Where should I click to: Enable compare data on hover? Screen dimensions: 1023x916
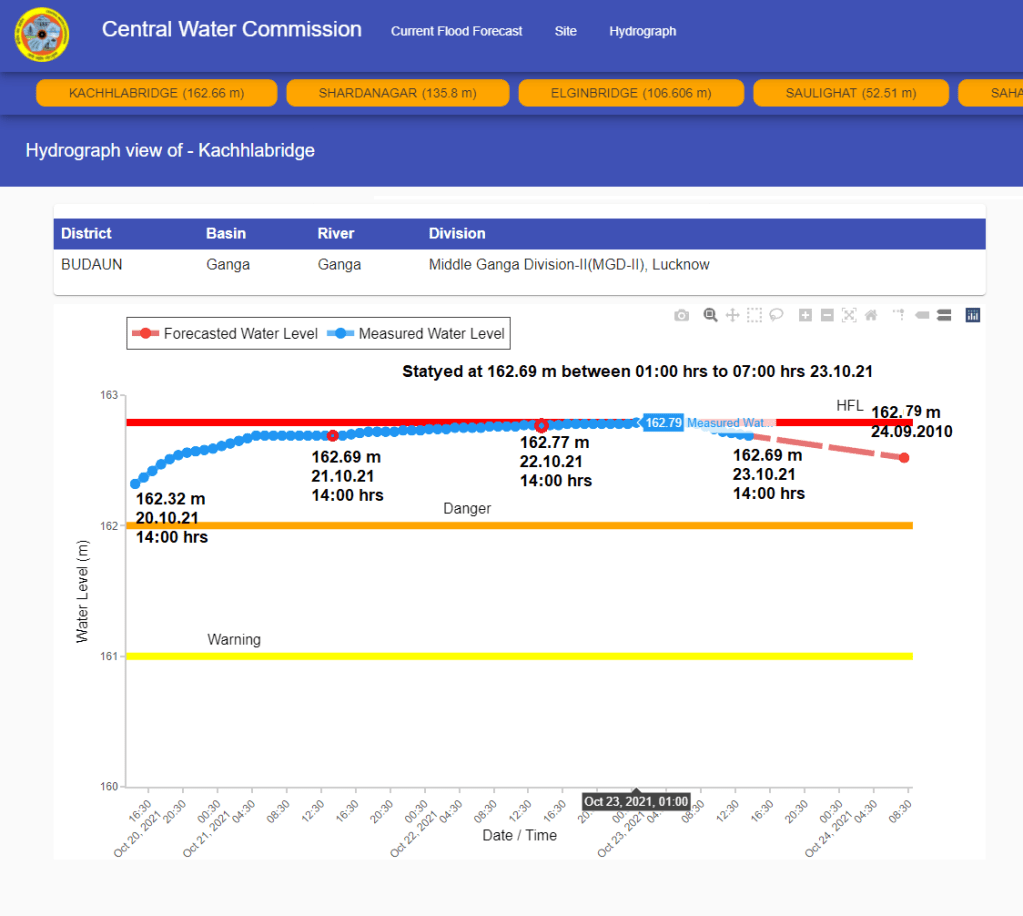coord(943,315)
